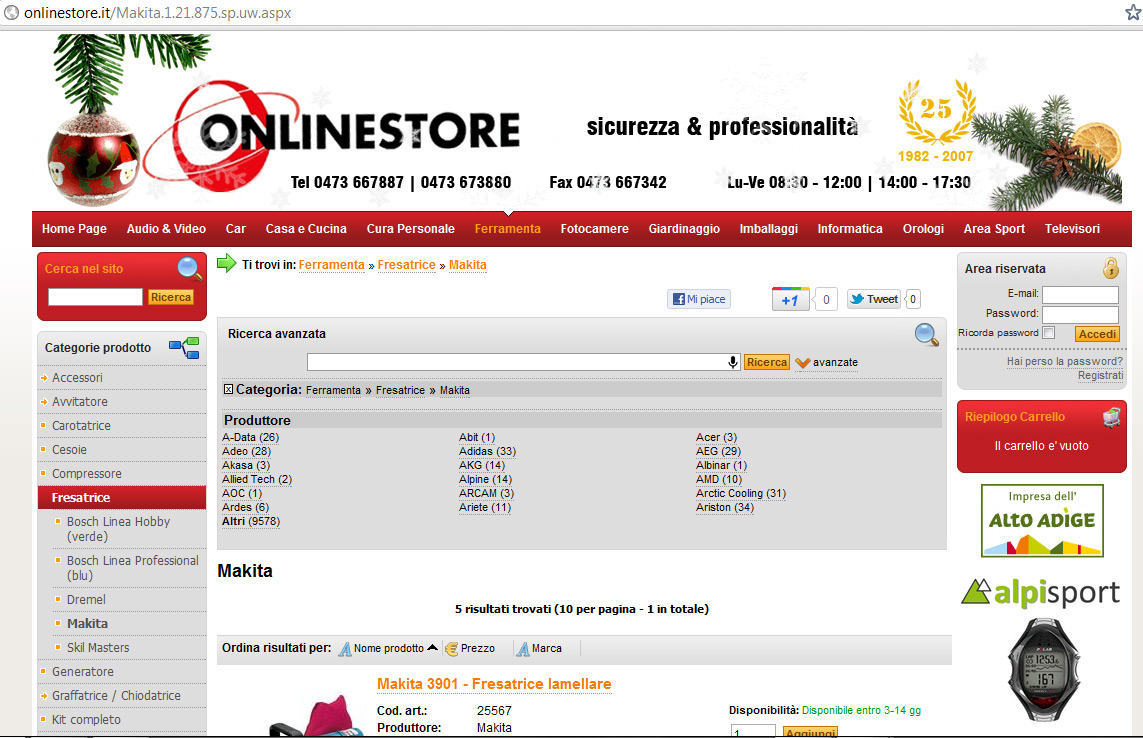Click the magnifier icon in Cerca nel sito

pyautogui.click(x=190, y=268)
